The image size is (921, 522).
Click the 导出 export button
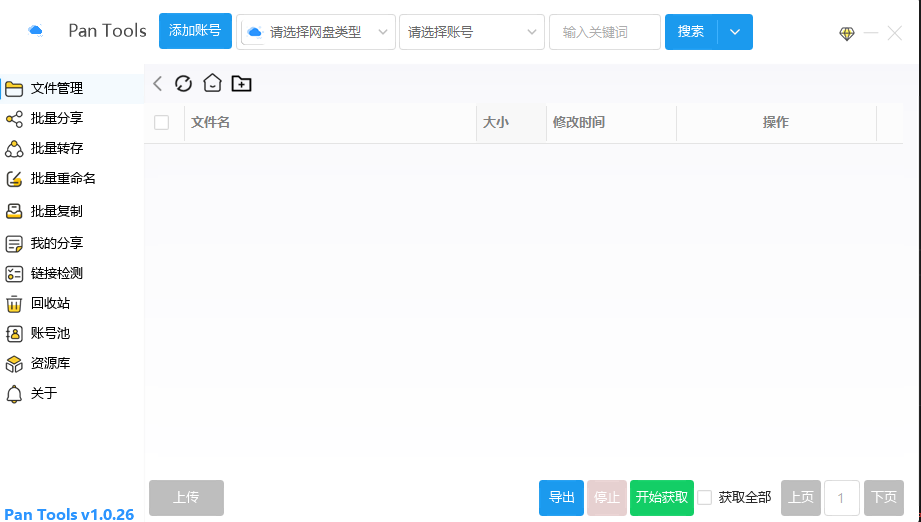(x=561, y=497)
